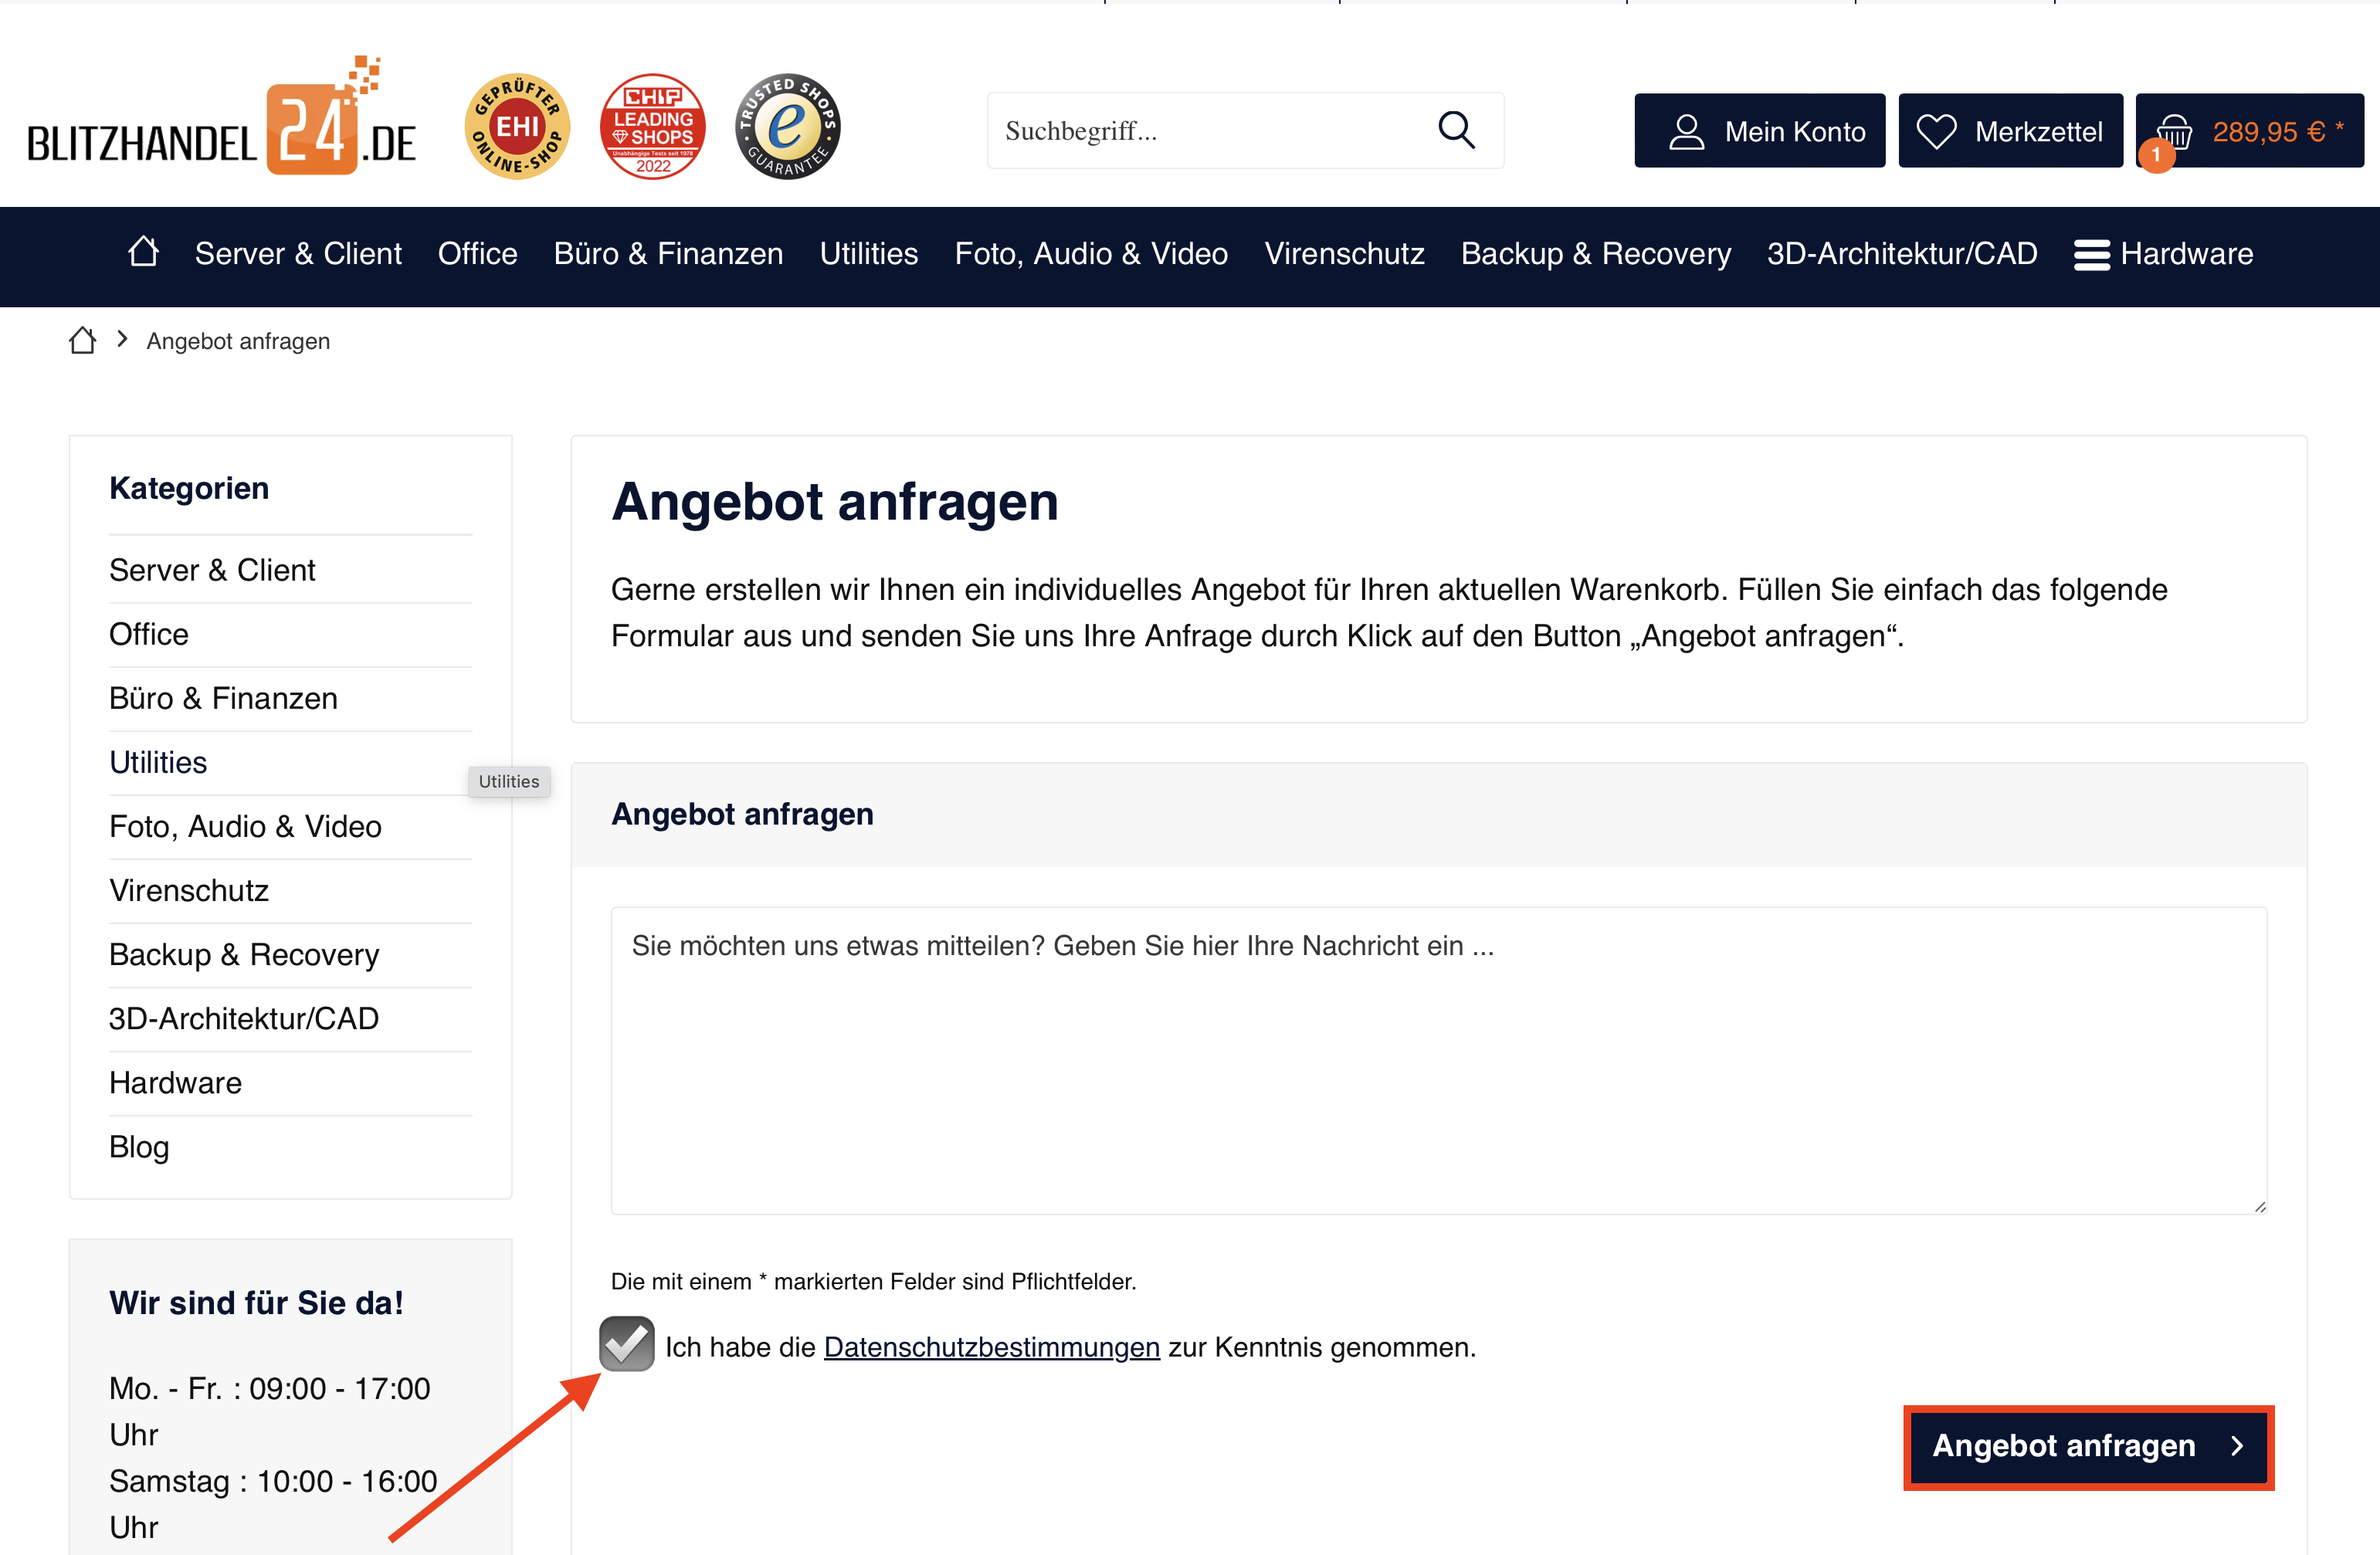
Task: Switch to the Backup & Recovery menu item
Action: [1596, 253]
